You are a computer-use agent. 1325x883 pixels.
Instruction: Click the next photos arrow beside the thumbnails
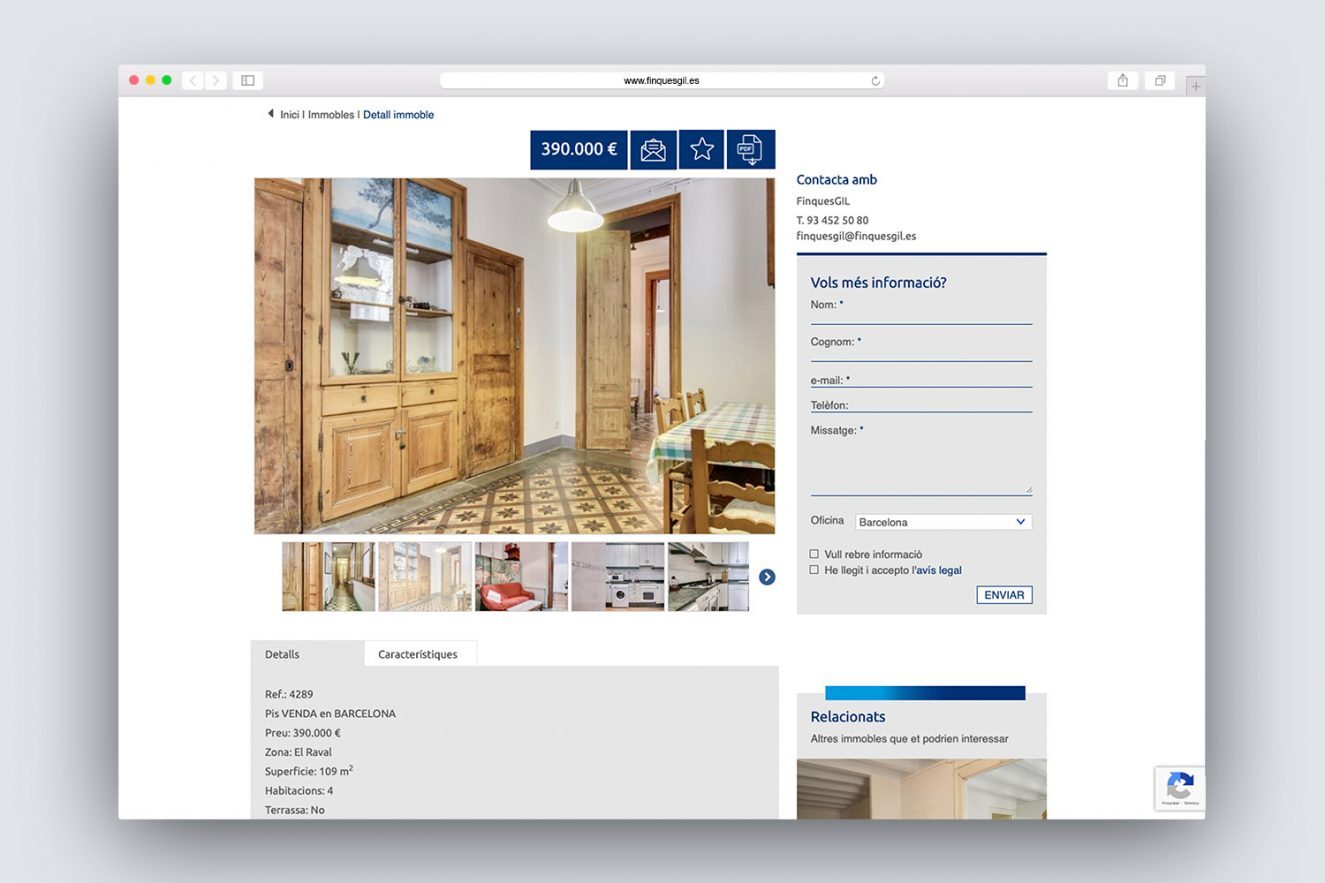(x=767, y=576)
